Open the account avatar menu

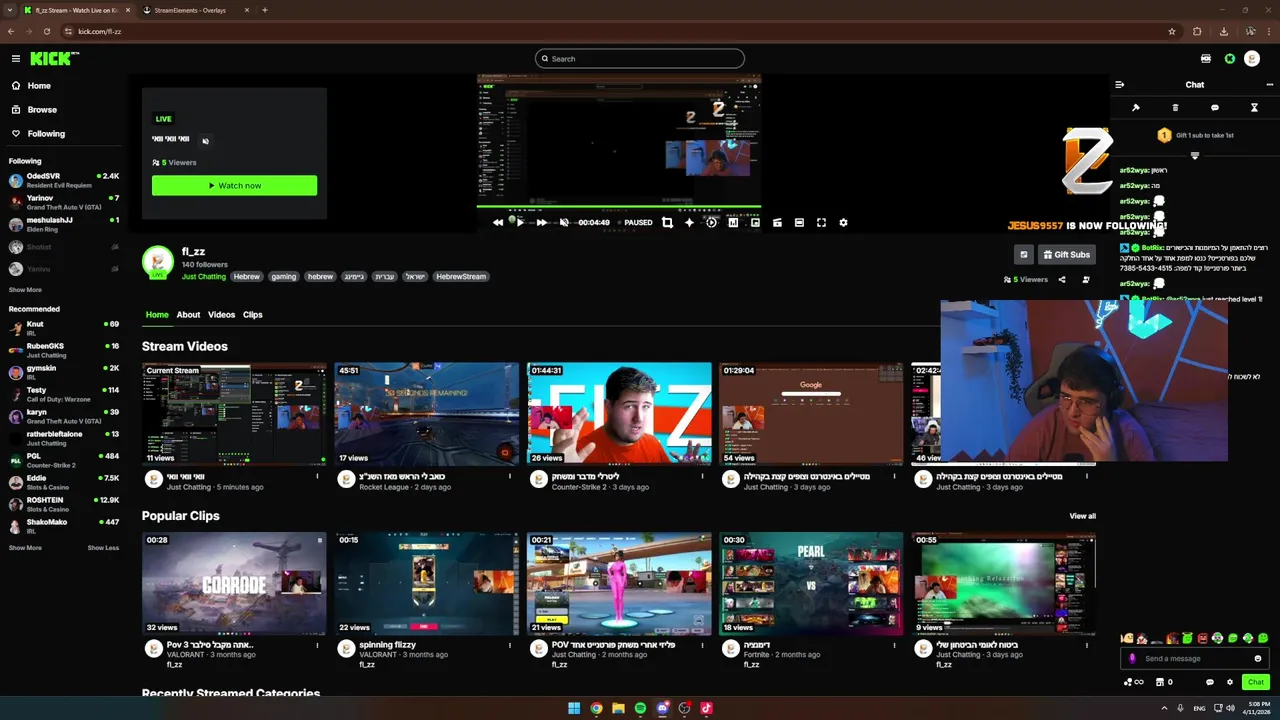(1251, 59)
